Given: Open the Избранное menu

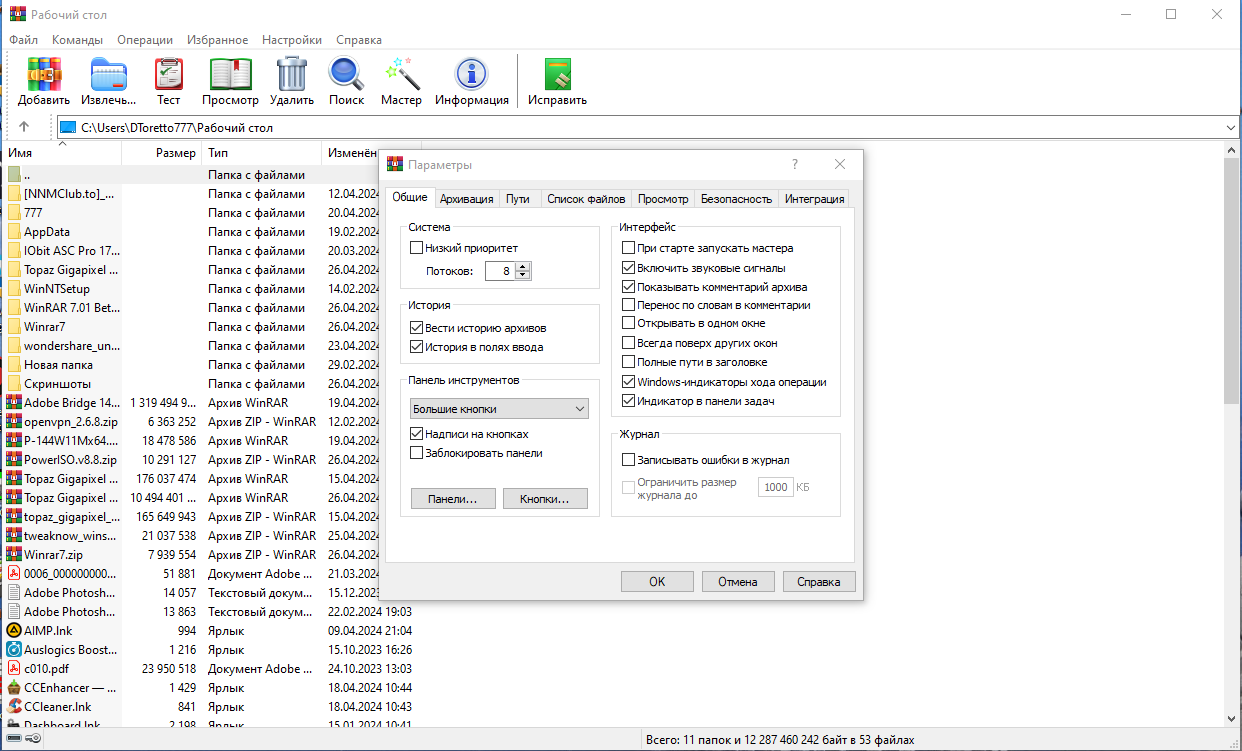Looking at the screenshot, I should click(x=218, y=40).
